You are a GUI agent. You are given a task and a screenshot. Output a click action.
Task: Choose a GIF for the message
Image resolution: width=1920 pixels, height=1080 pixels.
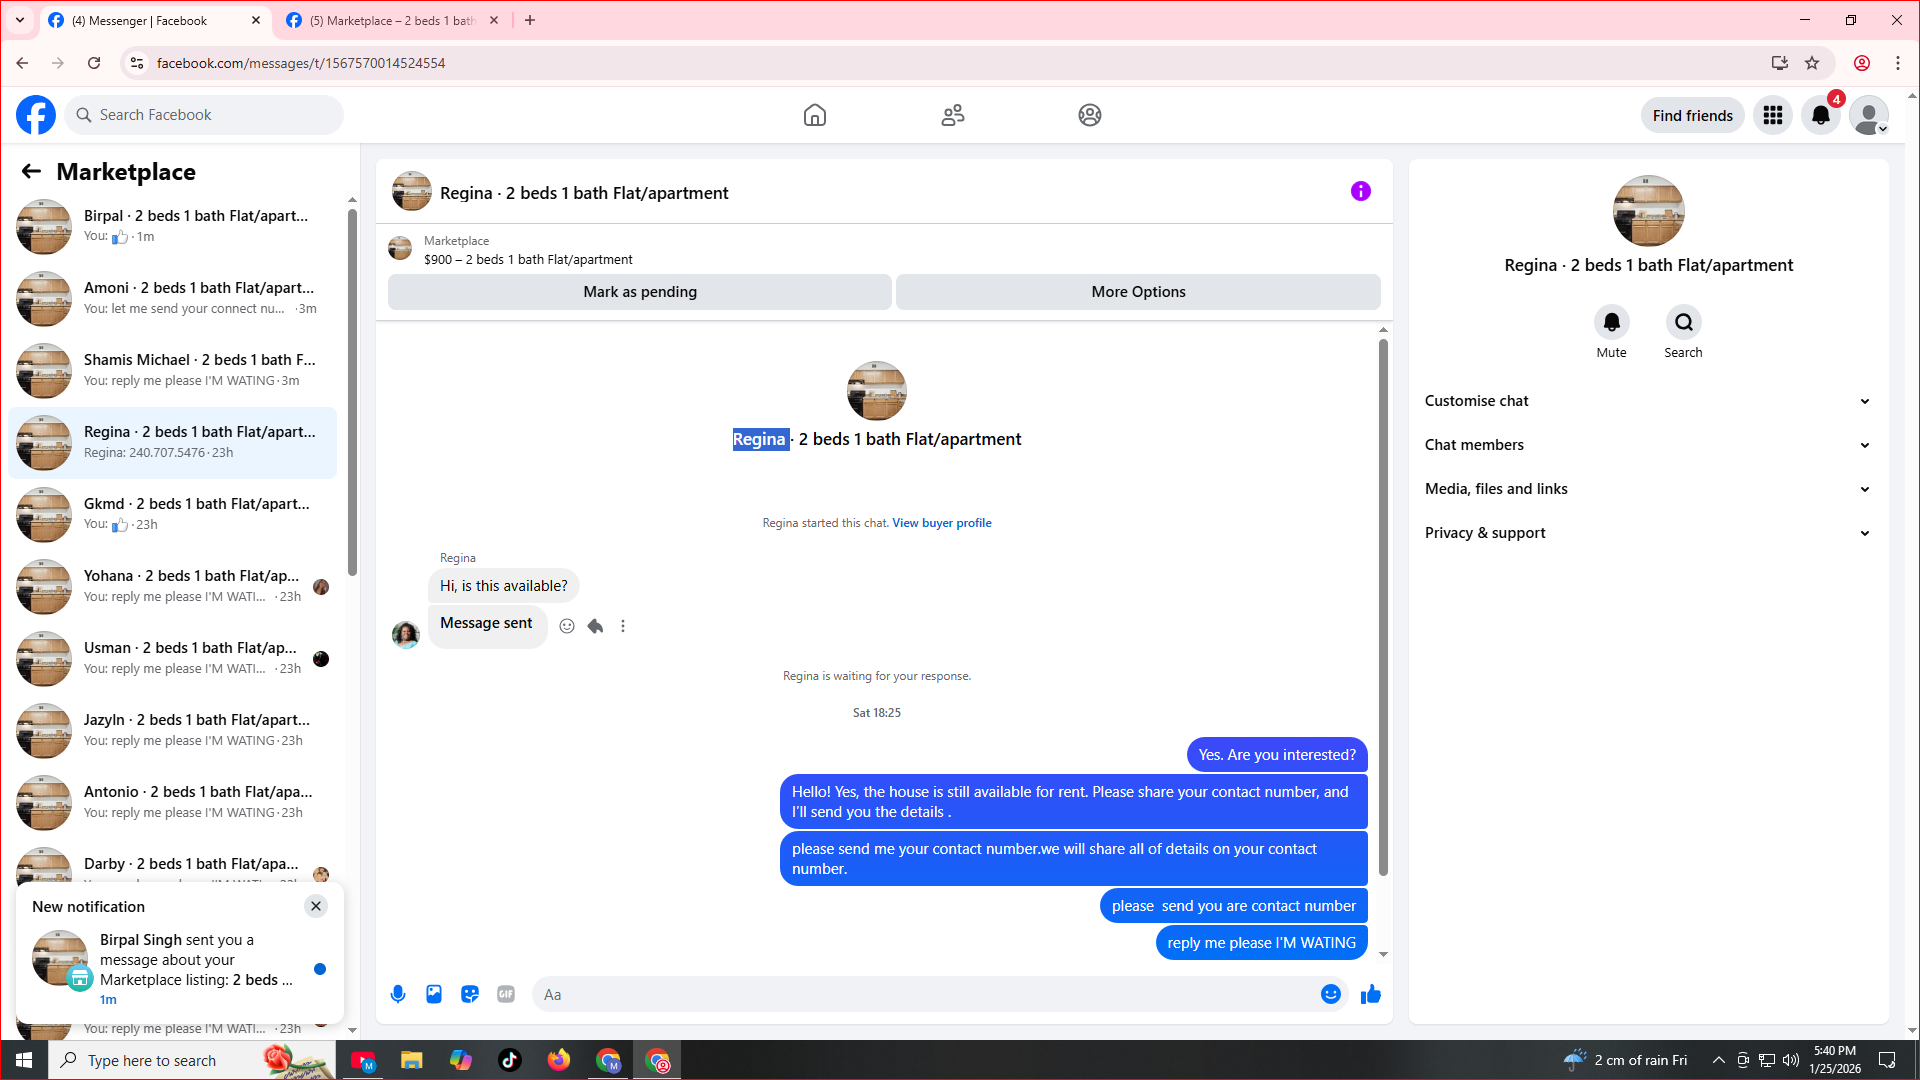pyautogui.click(x=506, y=994)
